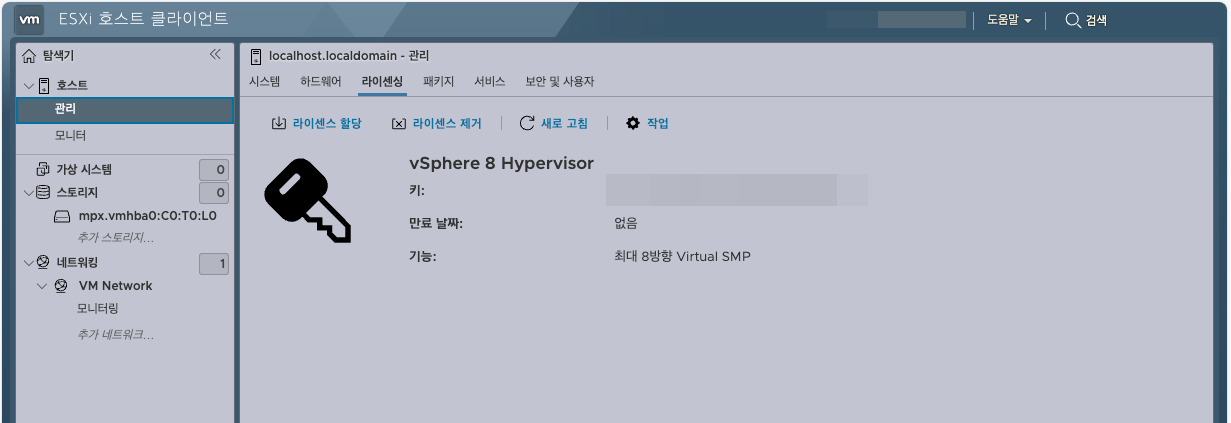This screenshot has width=1231, height=423.
Task: Collapse the VM Network tree node
Action: point(42,286)
